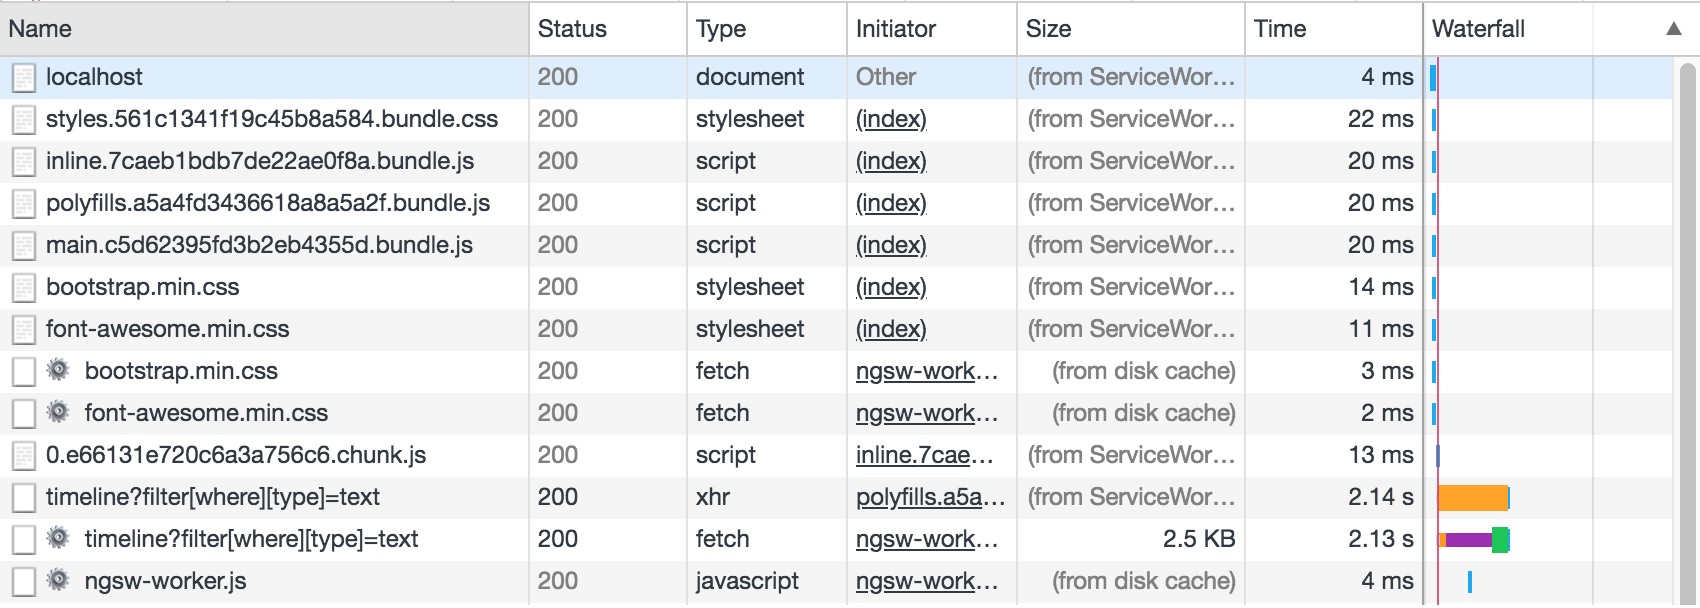The height and width of the screenshot is (608, 1700).
Task: Open the (index) initiator link for main bundle js
Action: (x=891, y=245)
